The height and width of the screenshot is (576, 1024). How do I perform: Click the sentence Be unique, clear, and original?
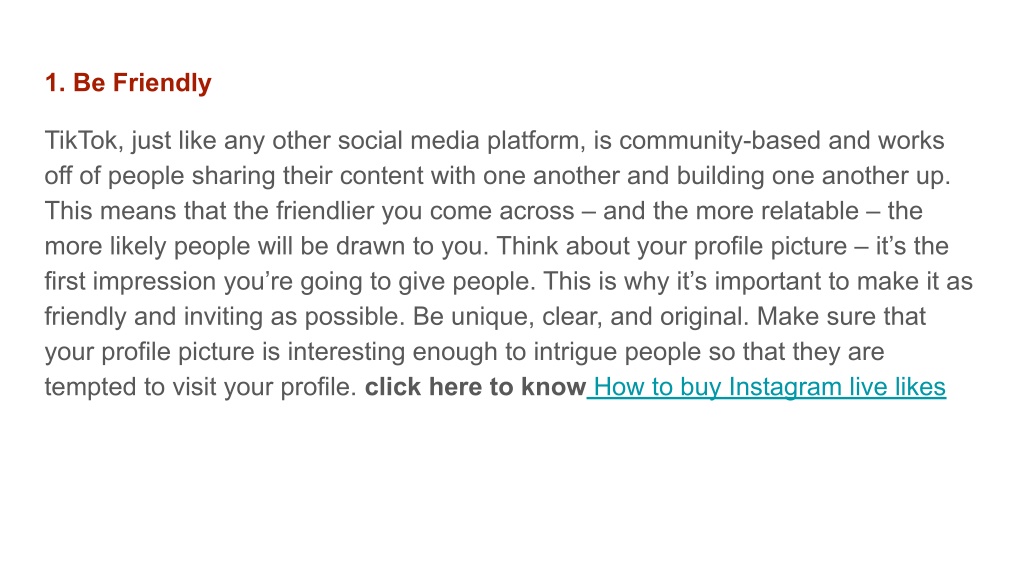(x=581, y=317)
